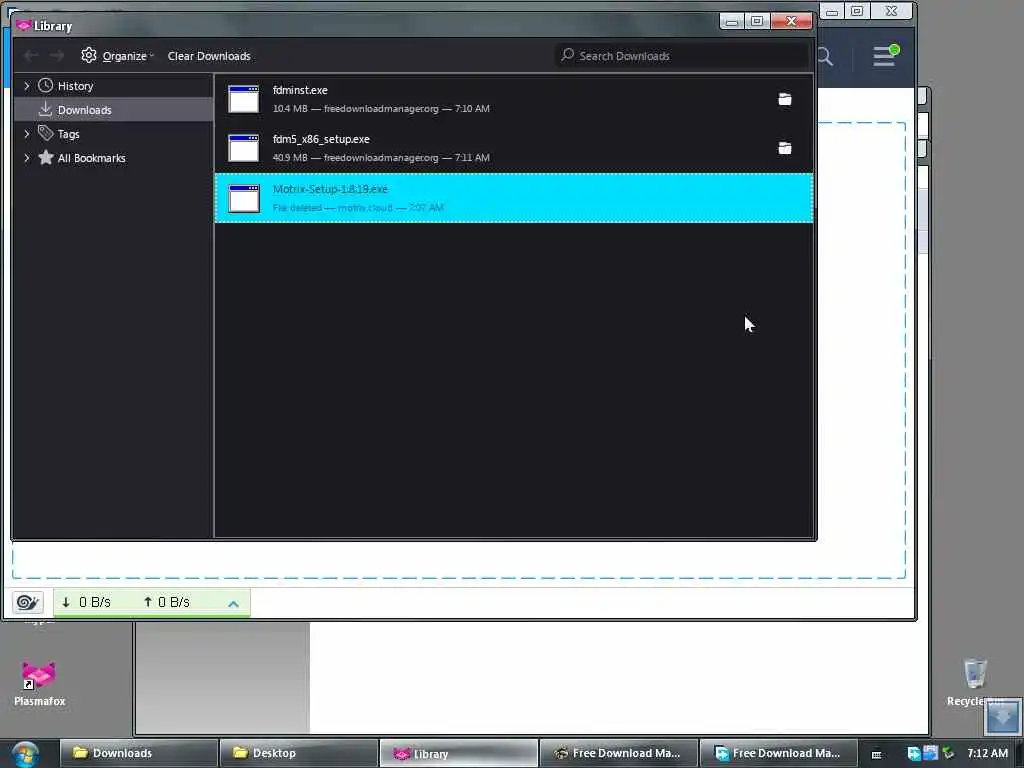
Task: Switch to Library taskbar button
Action: click(x=458, y=753)
